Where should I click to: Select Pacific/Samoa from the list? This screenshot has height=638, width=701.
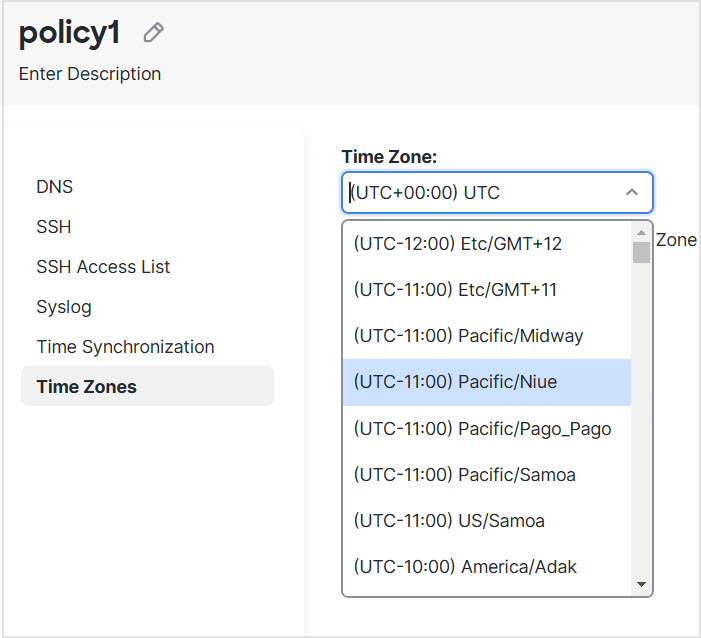[464, 474]
